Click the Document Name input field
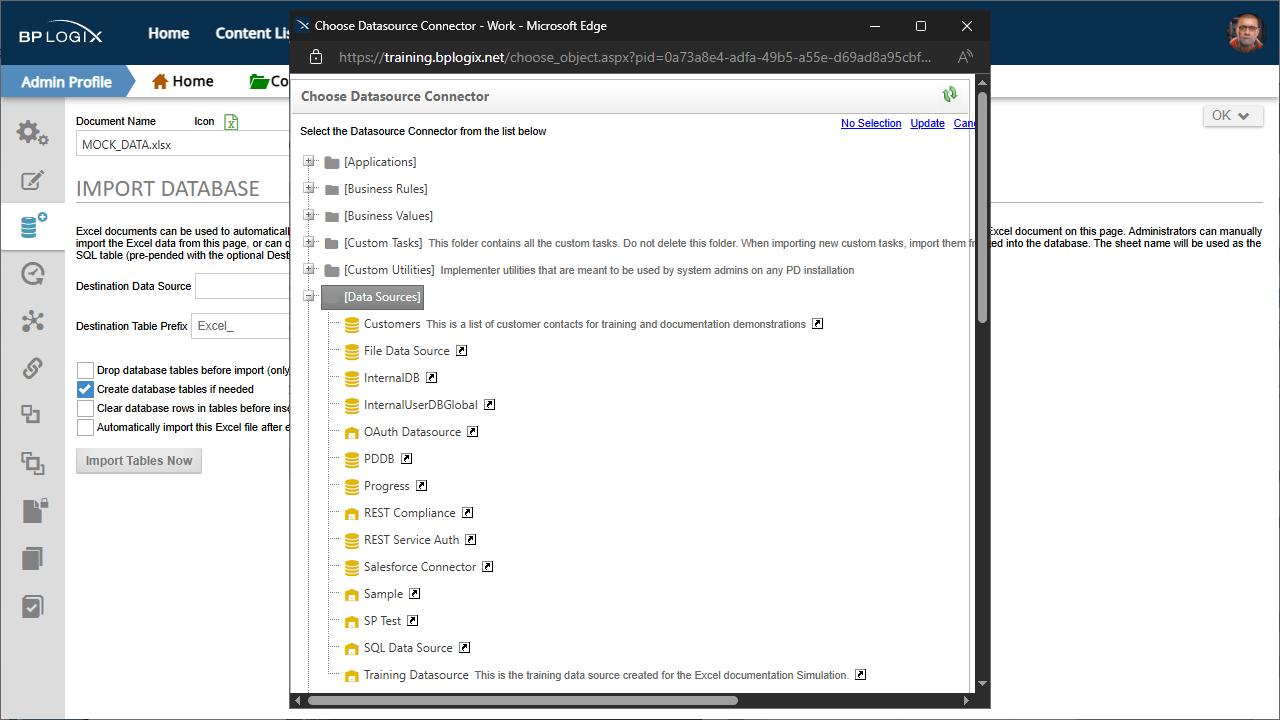The height and width of the screenshot is (720, 1280). coord(185,144)
